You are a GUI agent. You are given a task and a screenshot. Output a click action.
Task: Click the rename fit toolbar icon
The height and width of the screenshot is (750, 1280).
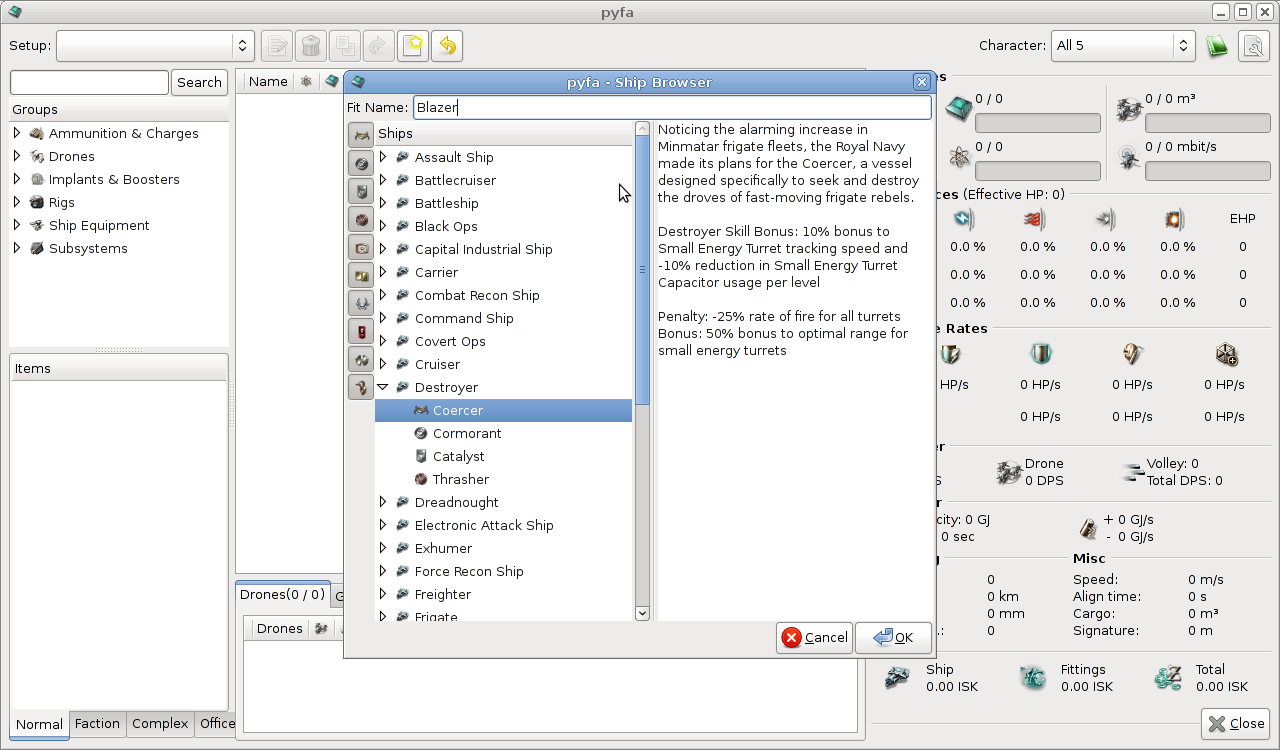click(277, 46)
